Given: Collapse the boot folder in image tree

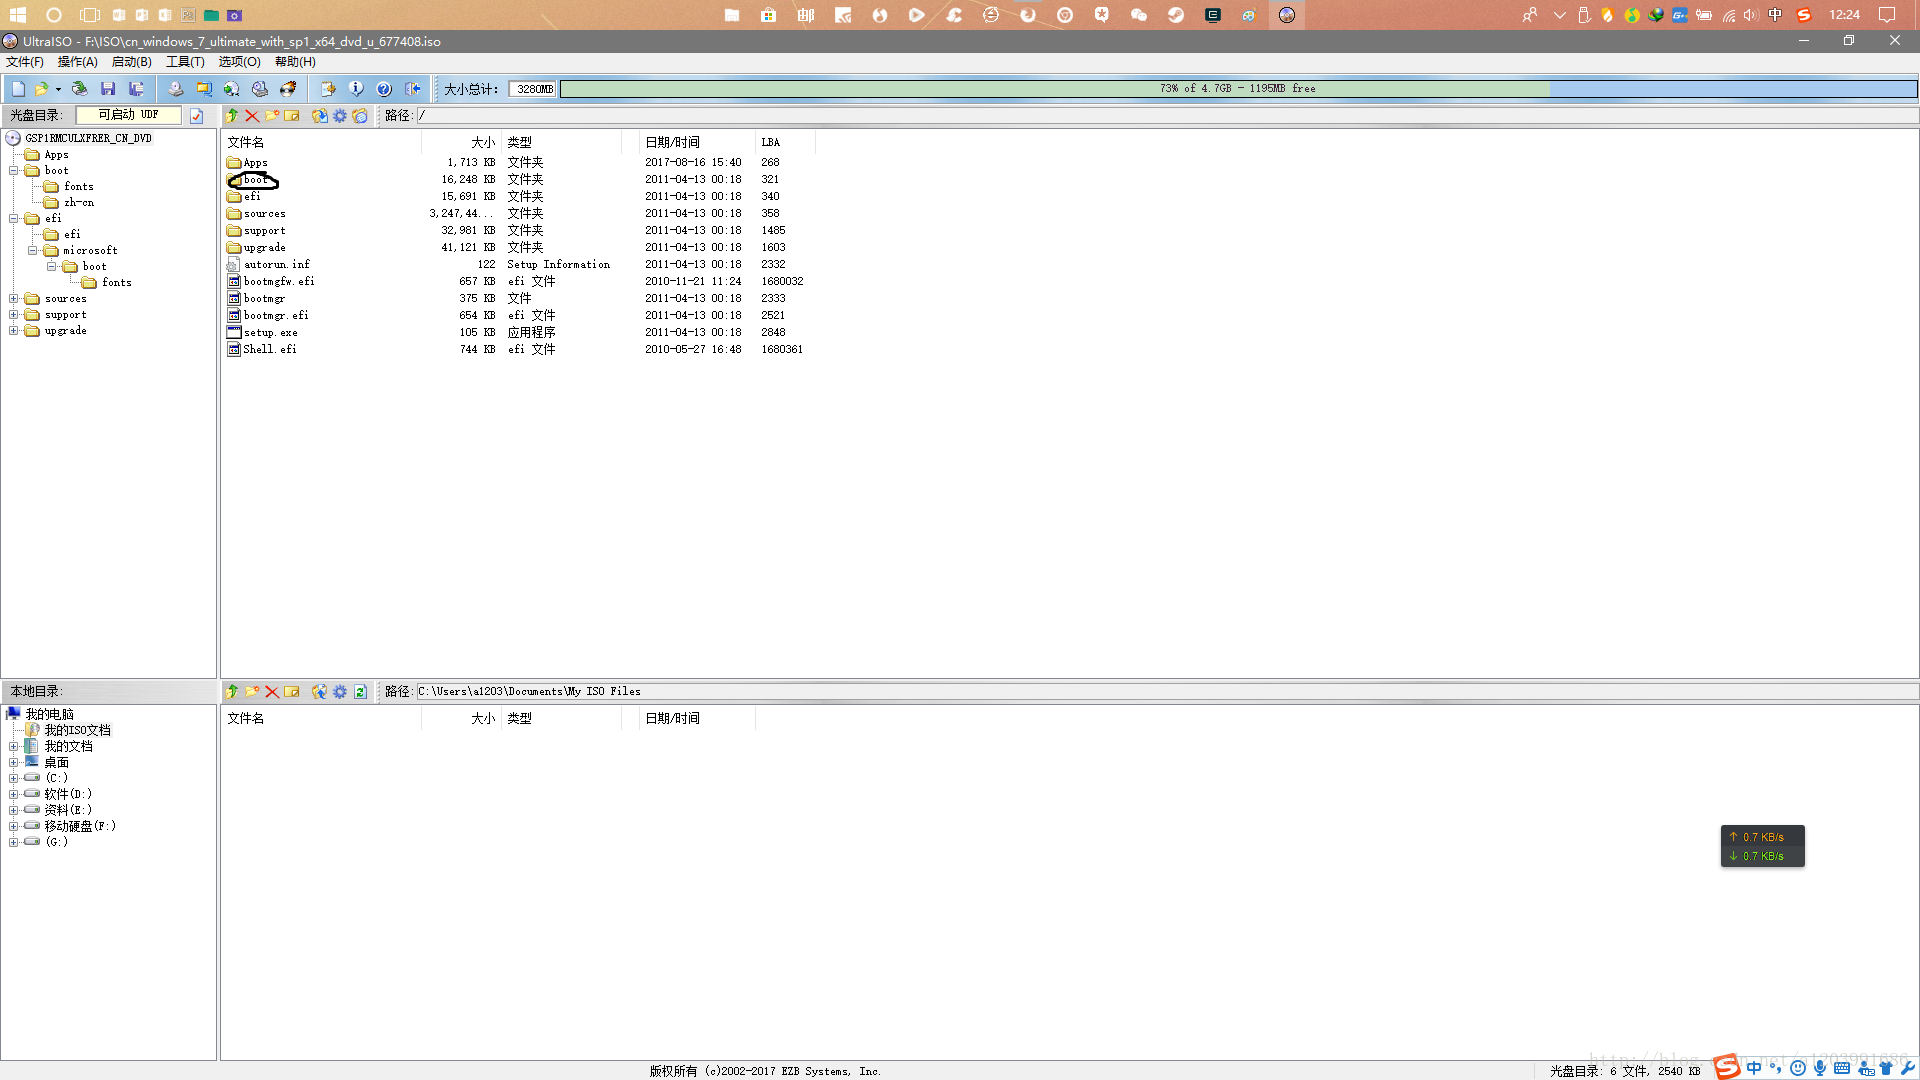Looking at the screenshot, I should pyautogui.click(x=14, y=171).
